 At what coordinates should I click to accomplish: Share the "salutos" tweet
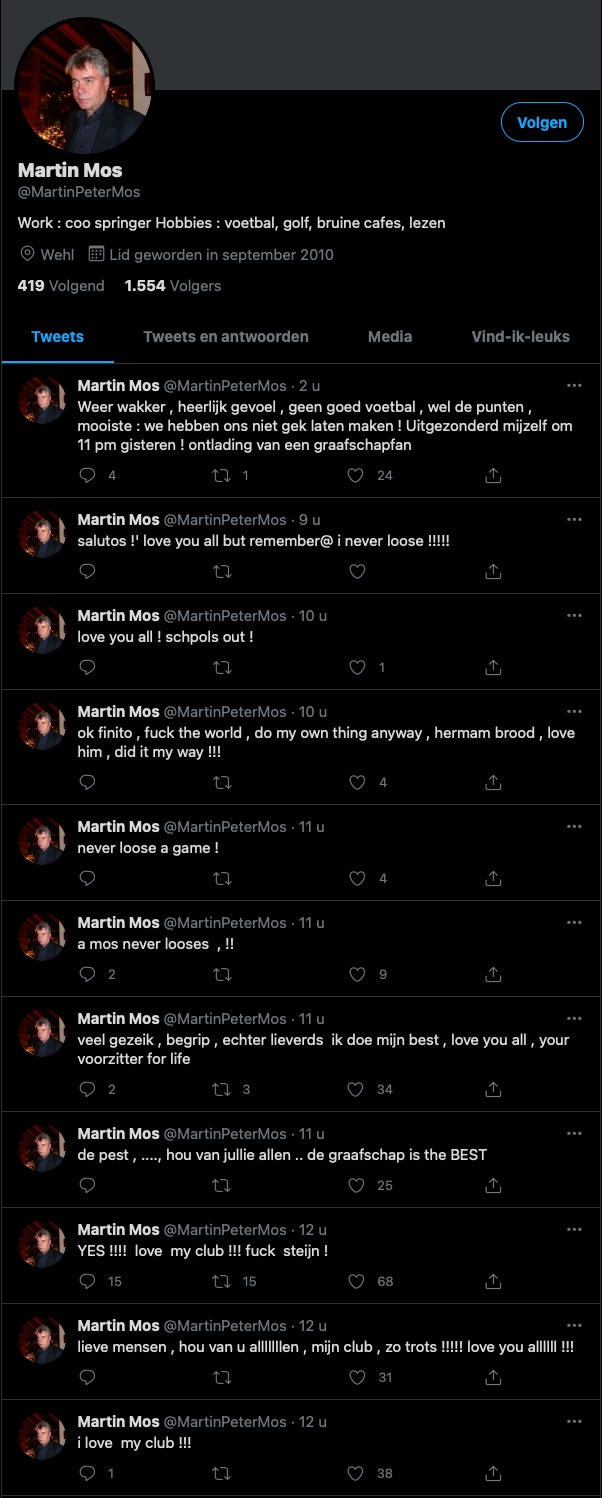pos(492,572)
